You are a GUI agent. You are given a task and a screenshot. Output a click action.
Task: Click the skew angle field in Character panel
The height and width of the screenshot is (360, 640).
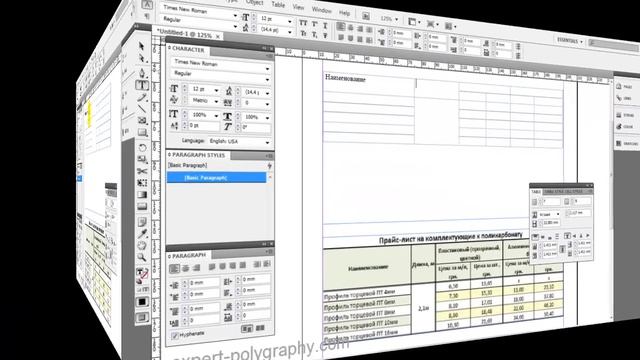tap(256, 127)
